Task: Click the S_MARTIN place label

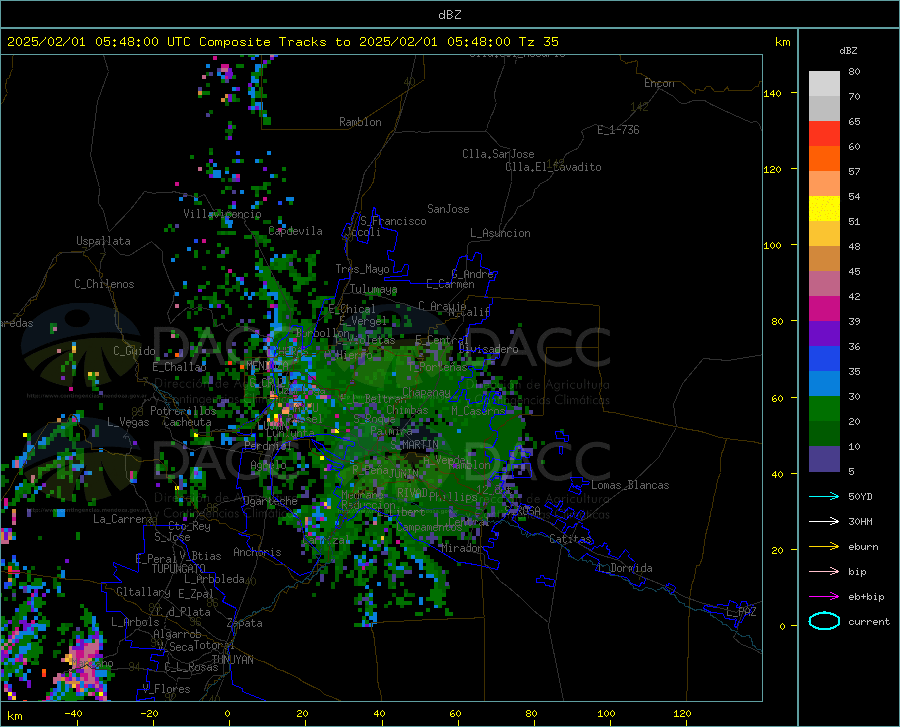Action: (x=414, y=445)
